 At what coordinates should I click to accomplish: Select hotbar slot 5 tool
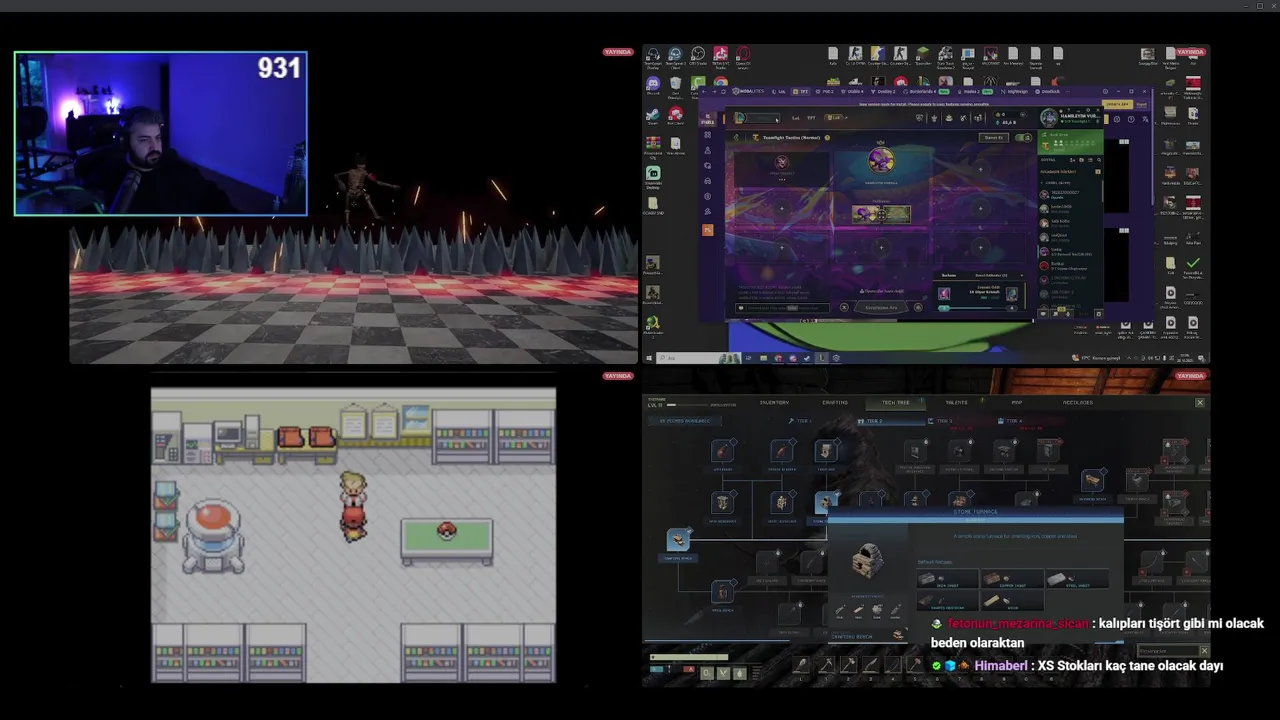(x=915, y=663)
